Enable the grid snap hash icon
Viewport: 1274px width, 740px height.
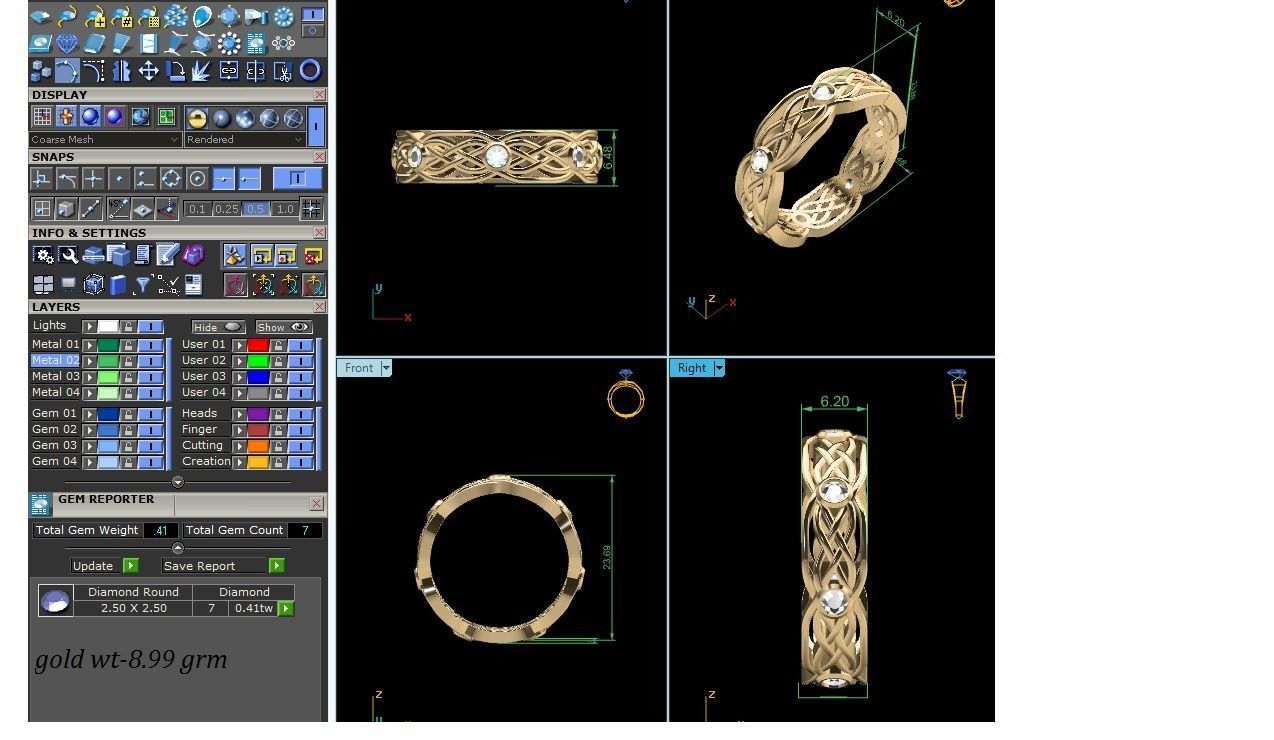click(x=311, y=209)
